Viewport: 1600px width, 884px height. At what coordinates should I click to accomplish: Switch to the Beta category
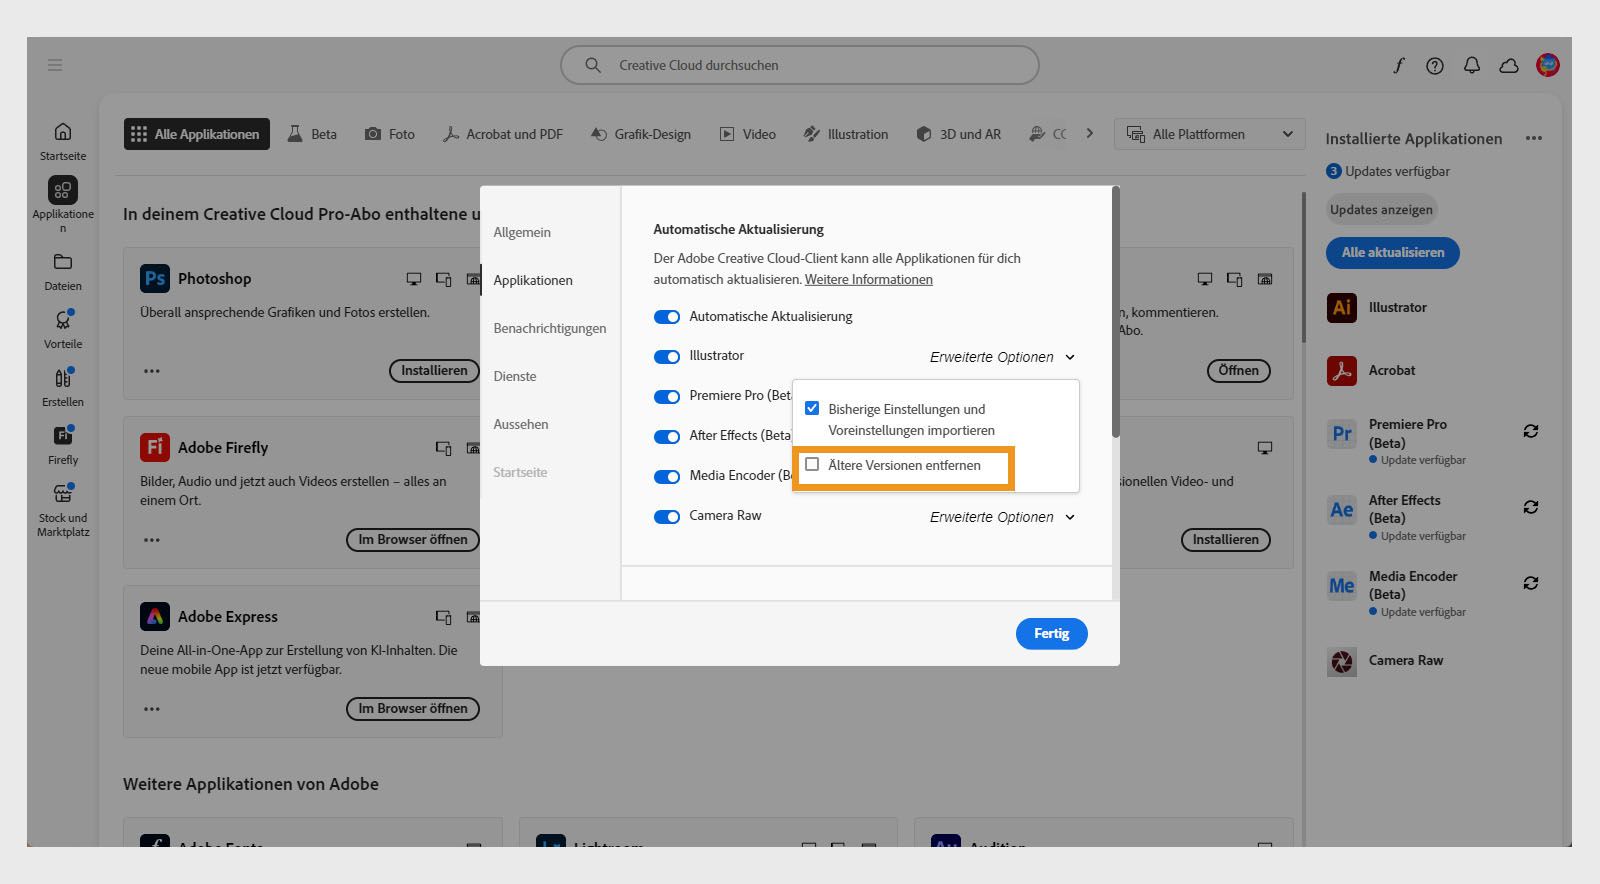tap(312, 134)
